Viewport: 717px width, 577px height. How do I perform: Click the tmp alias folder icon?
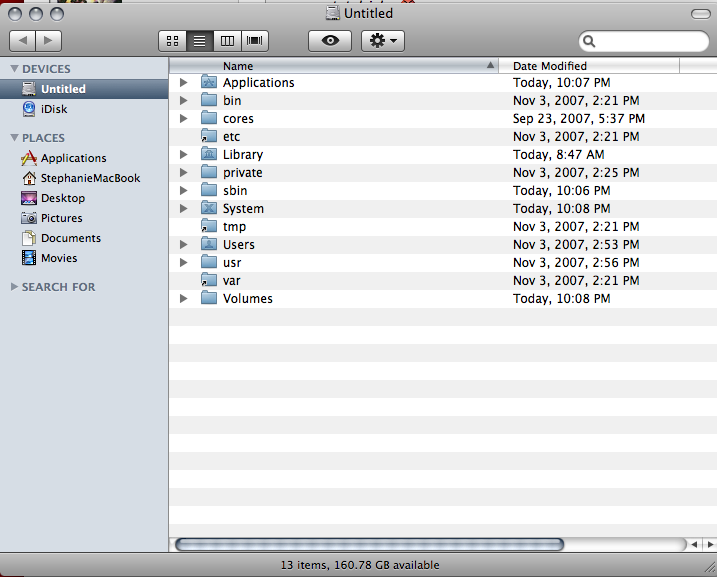[209, 226]
